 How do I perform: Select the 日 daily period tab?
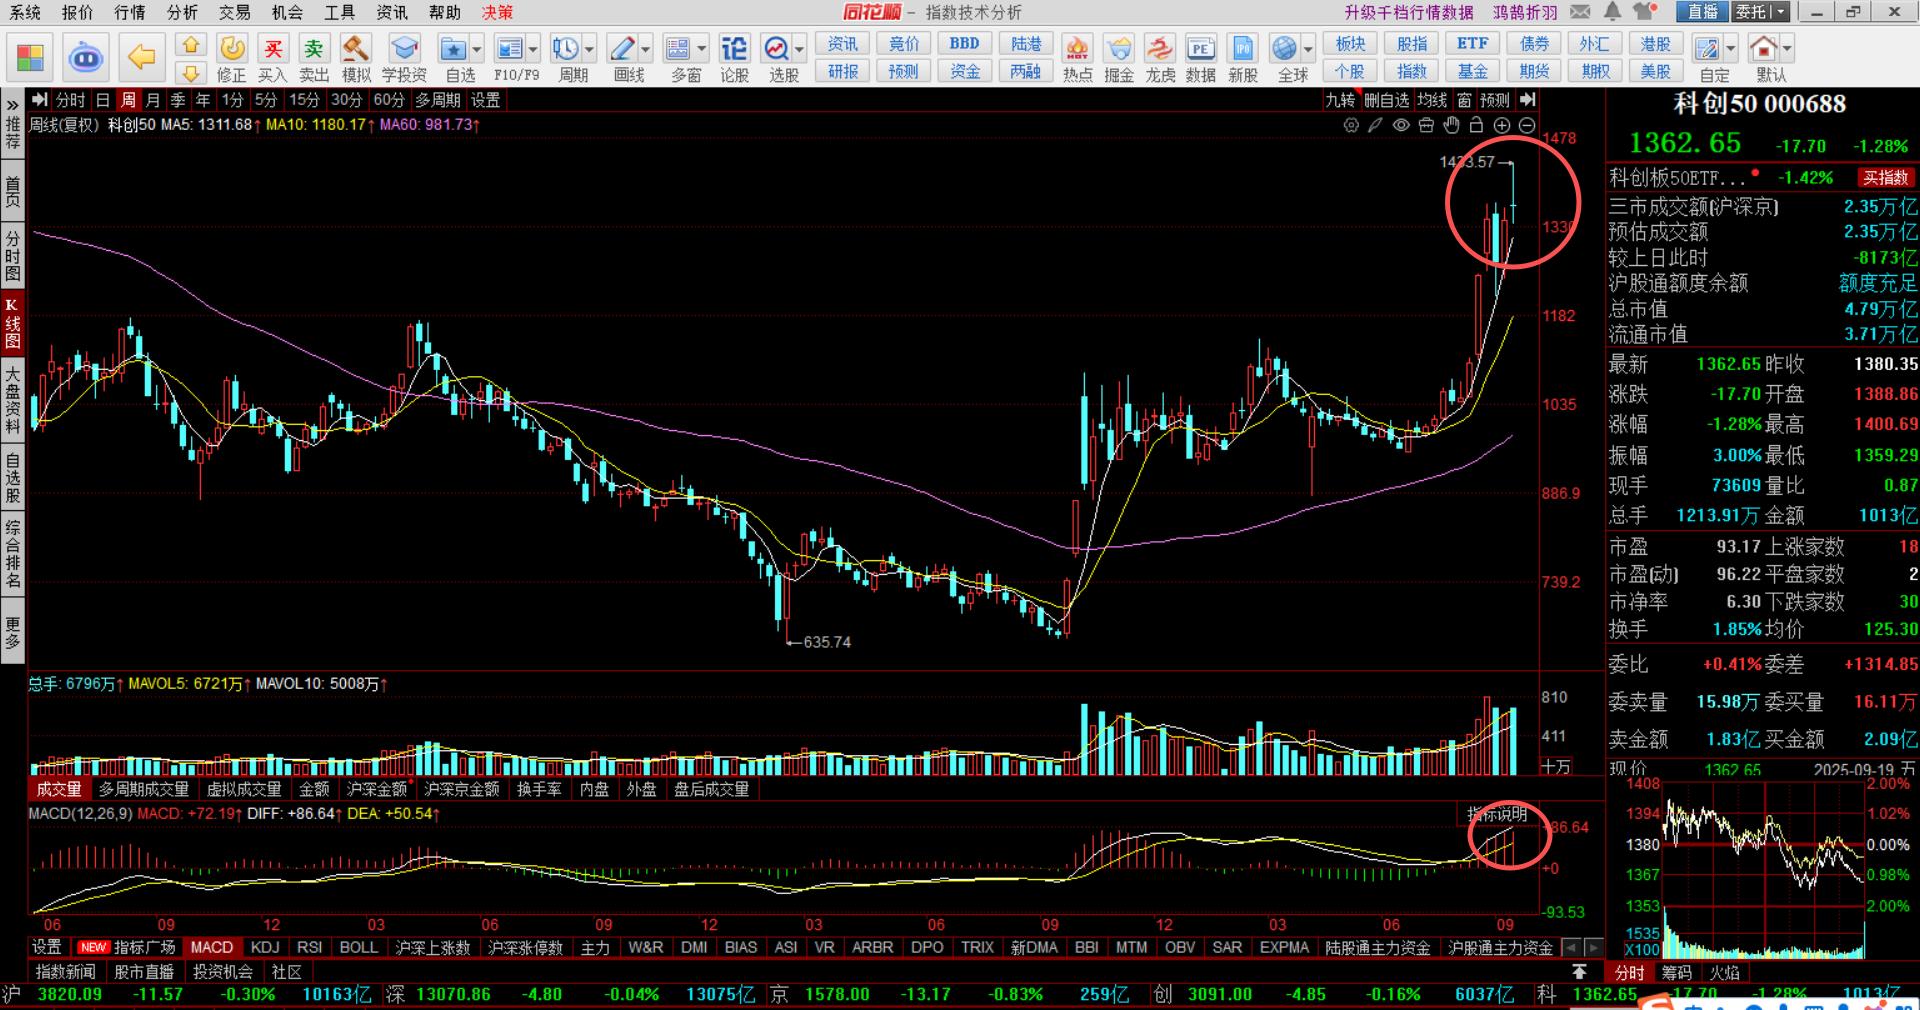pos(103,100)
